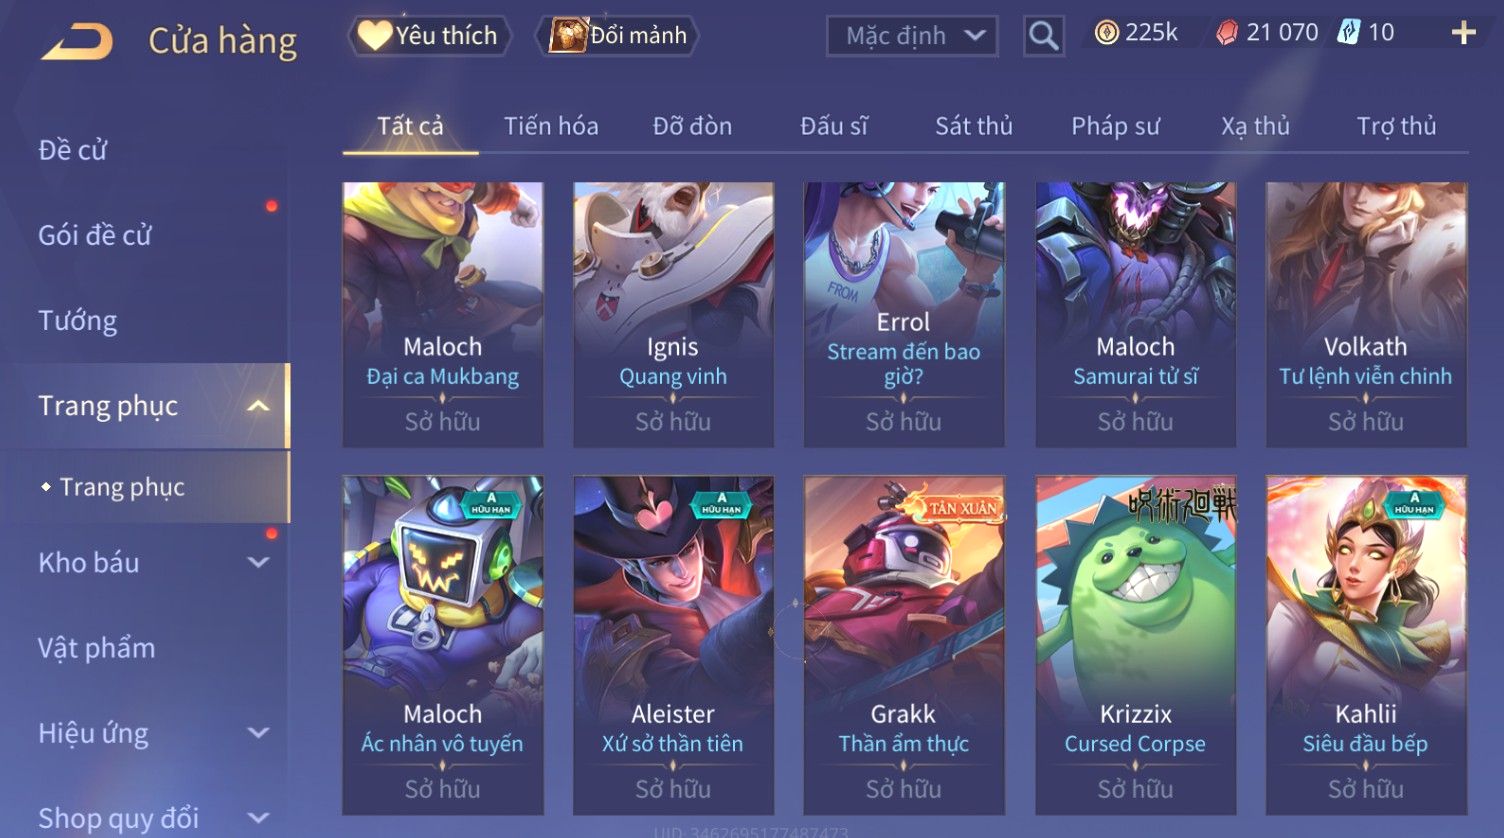Open Tướng in the sidebar
1504x838 pixels.
pyautogui.click(x=78, y=321)
